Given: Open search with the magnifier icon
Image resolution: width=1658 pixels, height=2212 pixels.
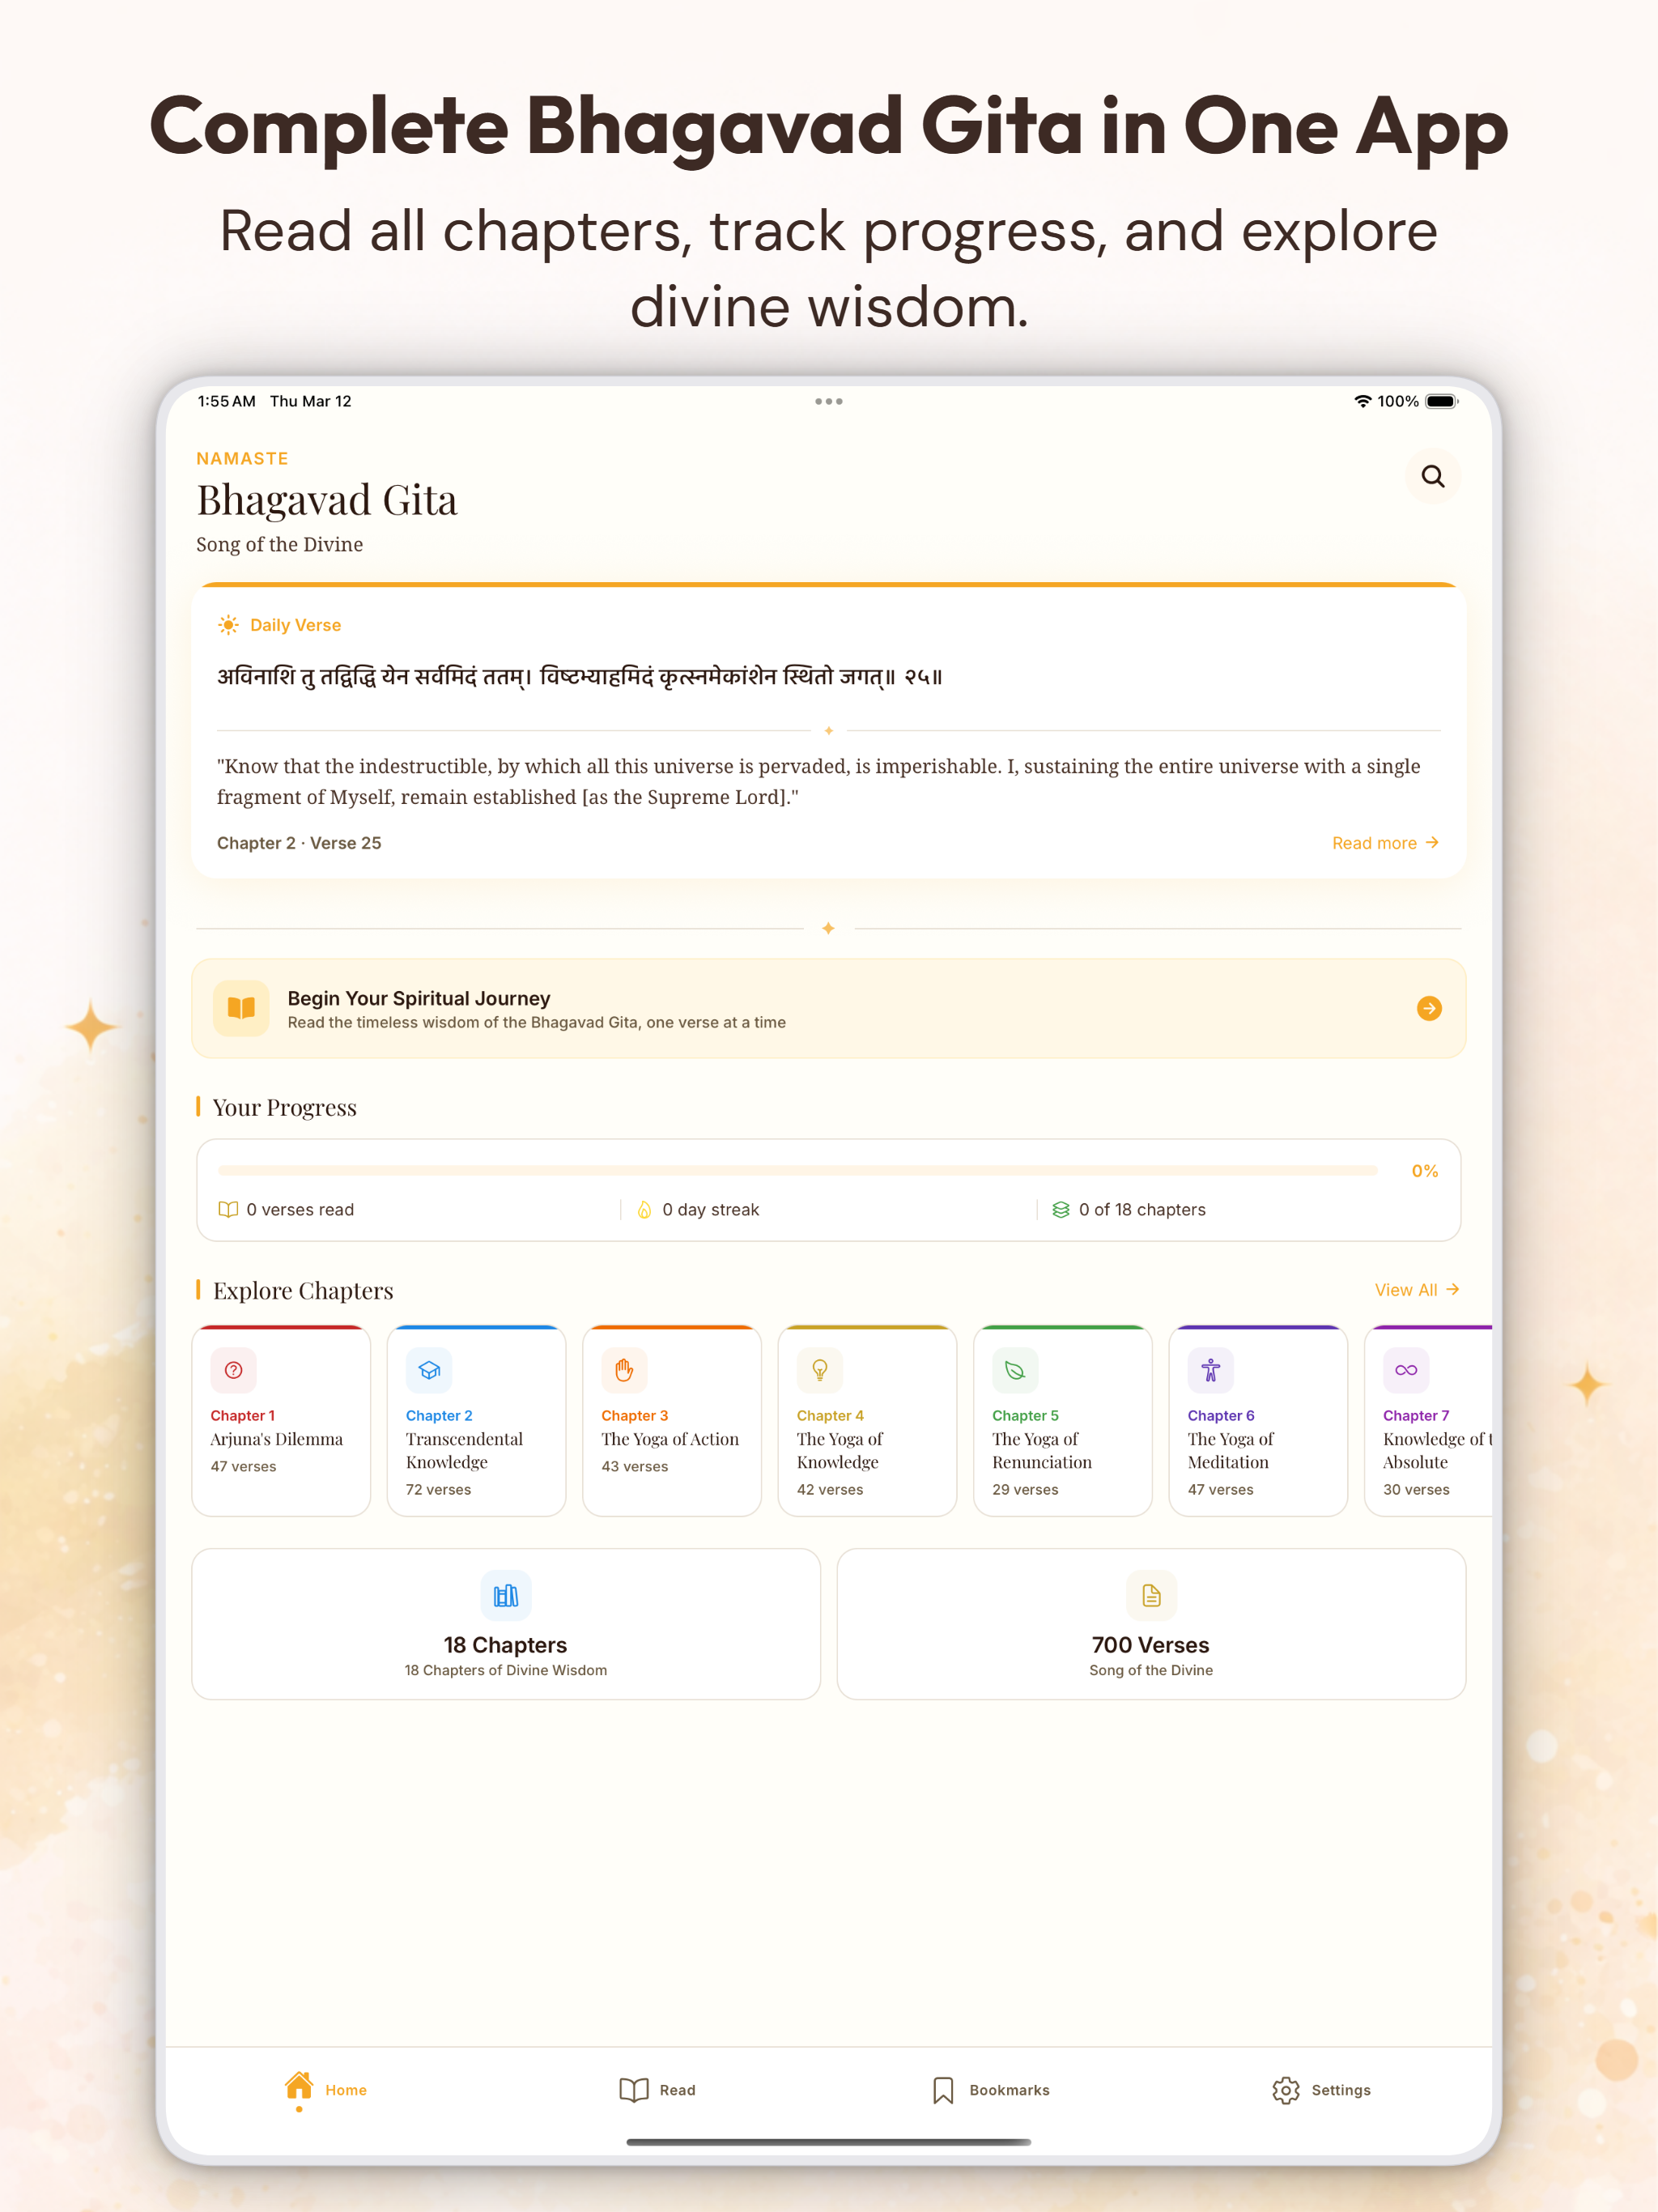Looking at the screenshot, I should click(x=1432, y=476).
